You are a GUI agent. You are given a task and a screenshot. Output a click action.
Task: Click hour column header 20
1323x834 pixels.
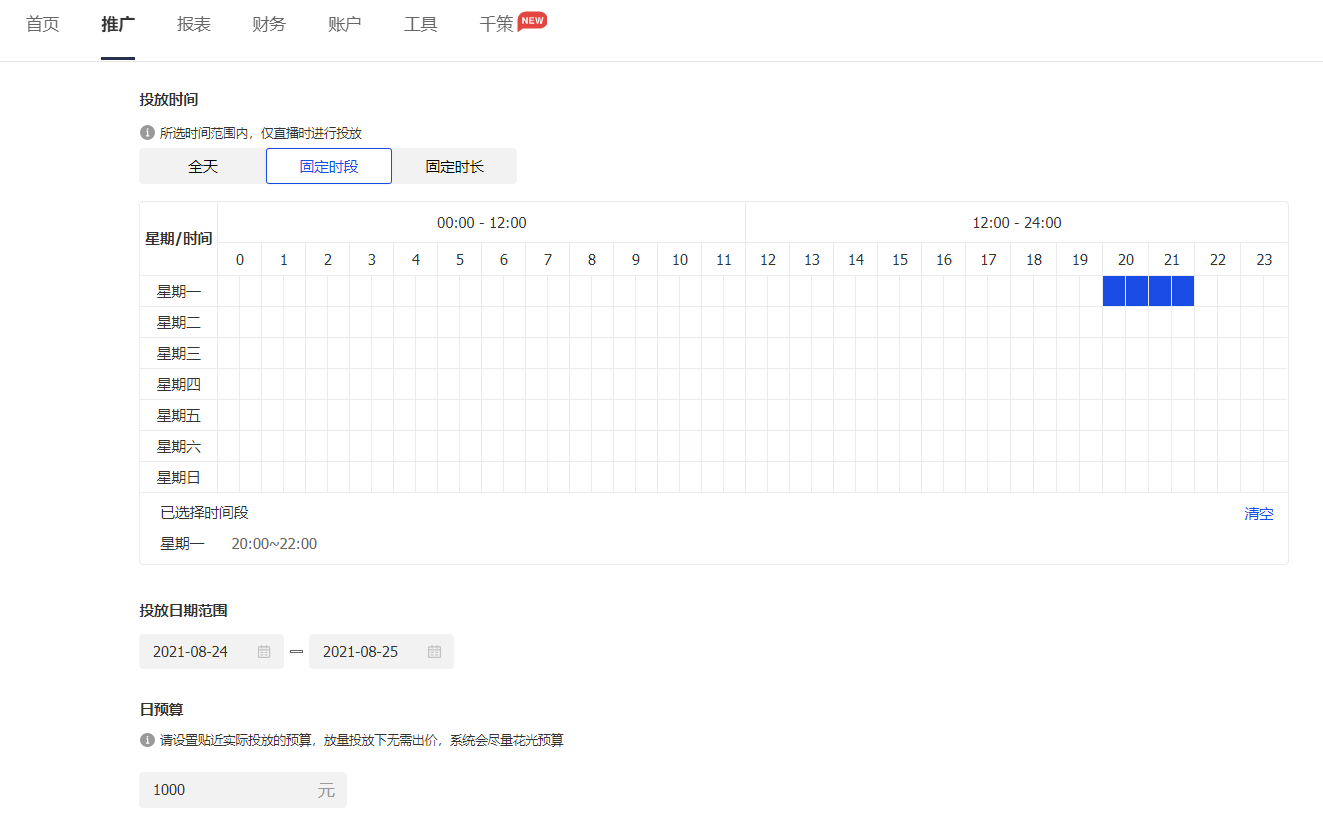pyautogui.click(x=1126, y=260)
